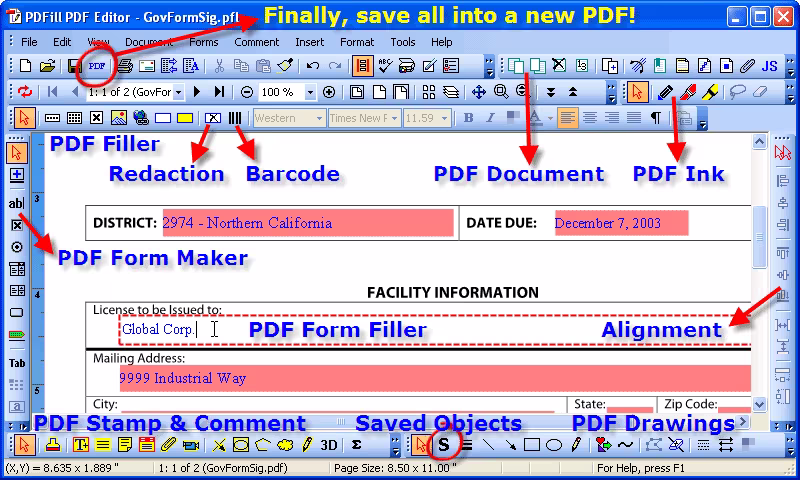Go to first page icon

click(52, 92)
